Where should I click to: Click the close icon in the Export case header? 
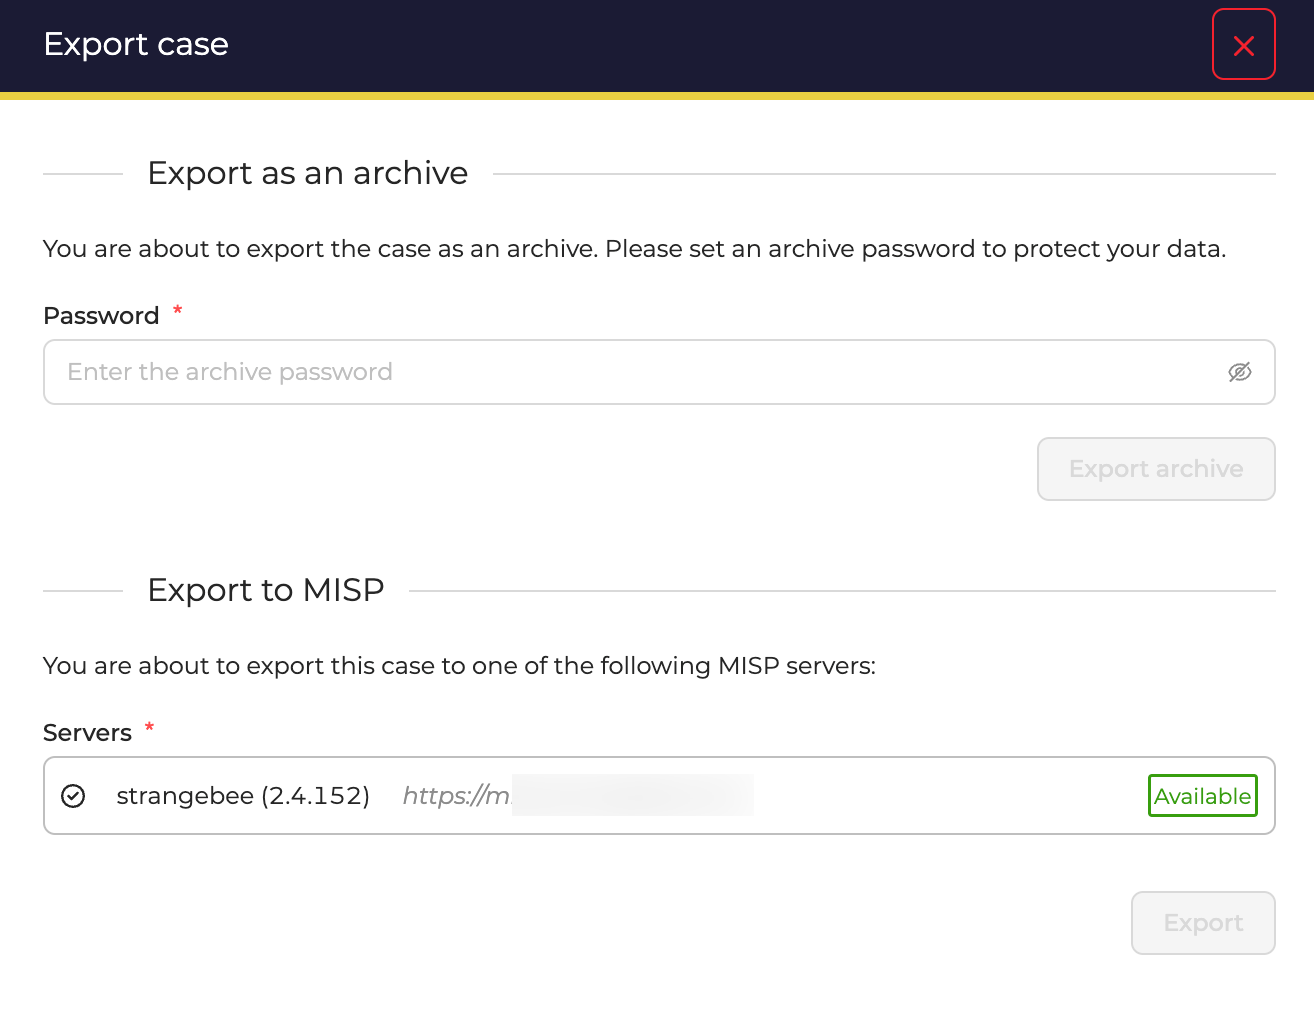click(x=1243, y=45)
